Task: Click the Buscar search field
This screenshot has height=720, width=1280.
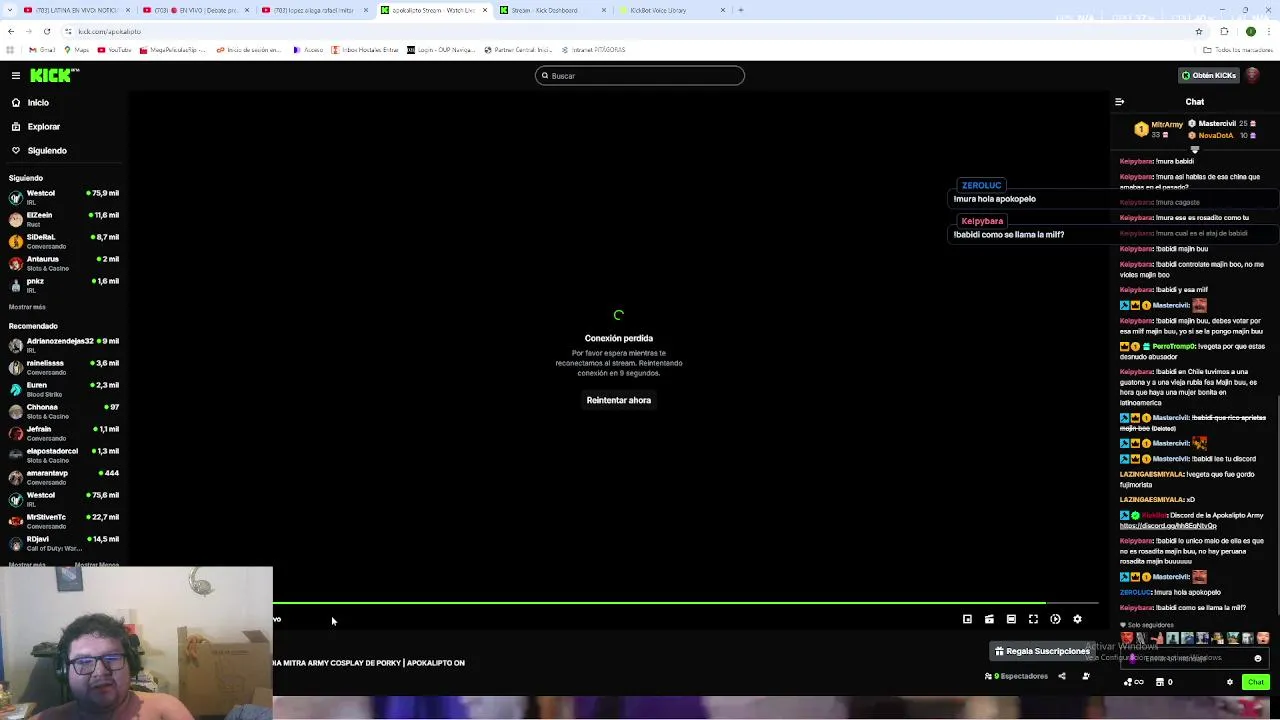Action: pyautogui.click(x=640, y=76)
